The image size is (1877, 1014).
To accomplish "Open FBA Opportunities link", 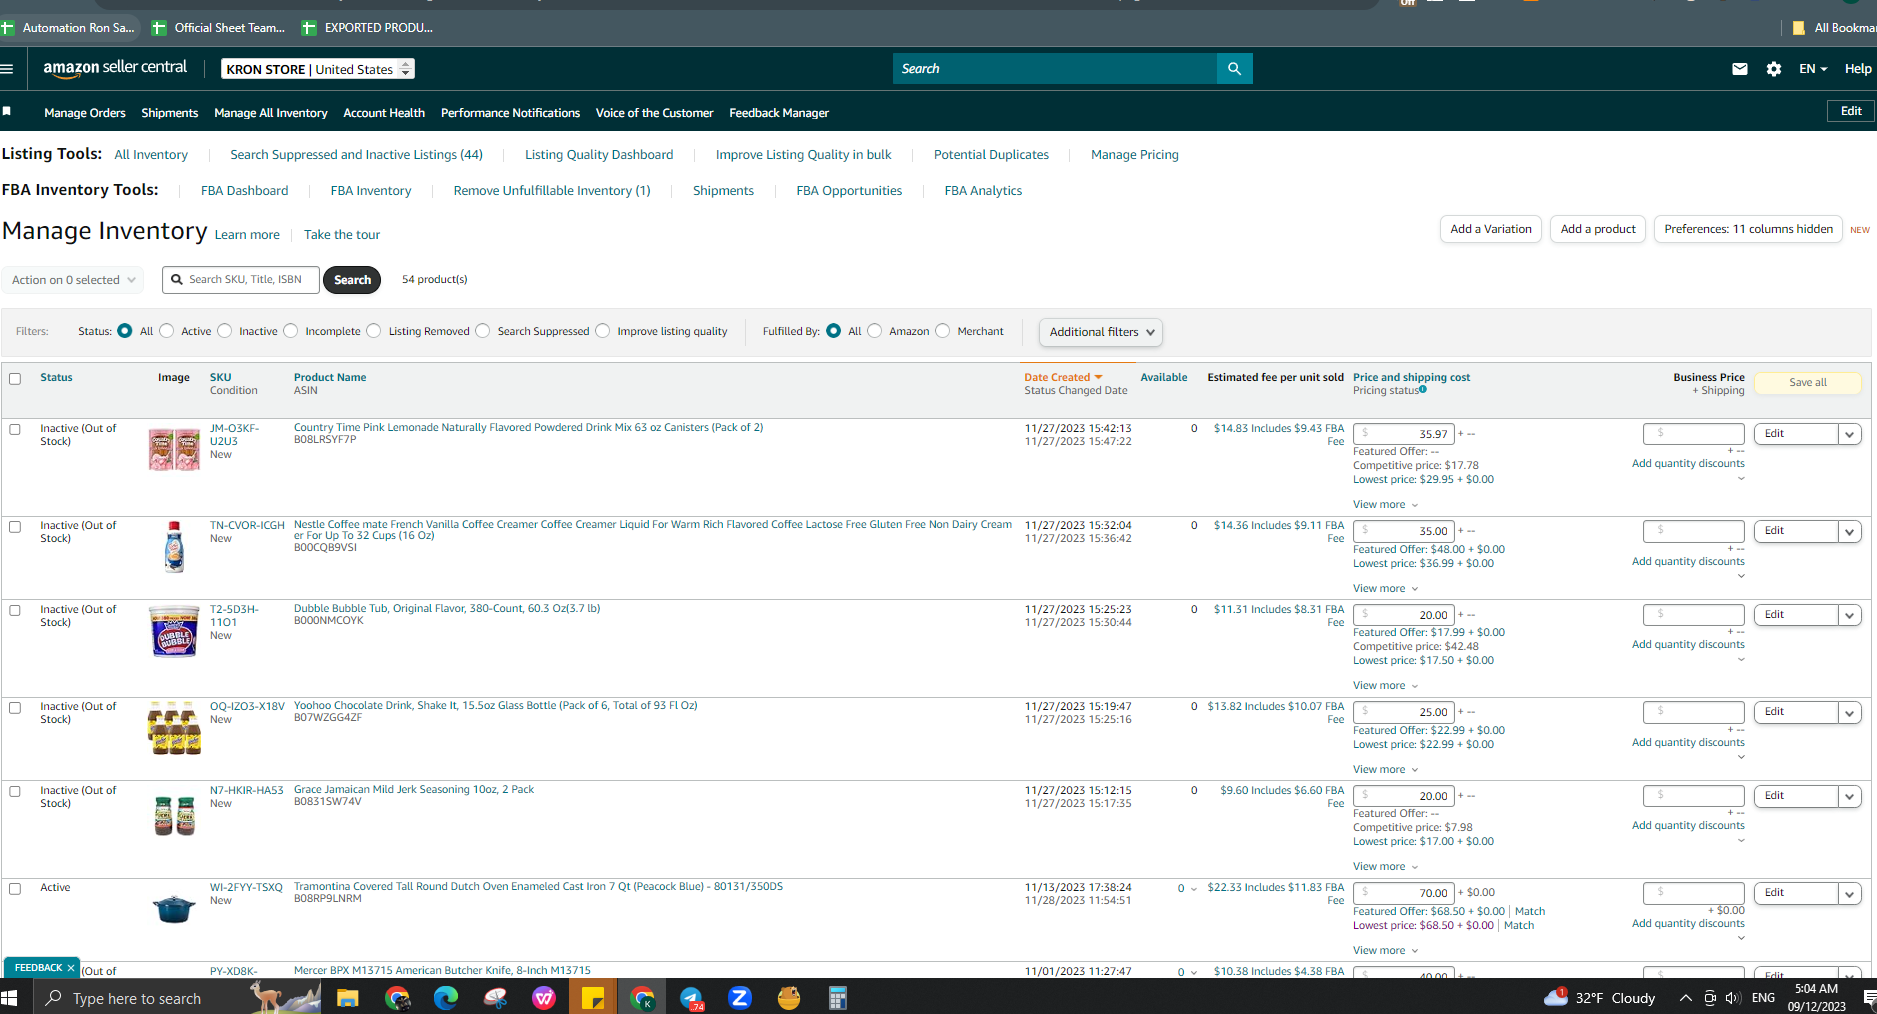I will 849,191.
